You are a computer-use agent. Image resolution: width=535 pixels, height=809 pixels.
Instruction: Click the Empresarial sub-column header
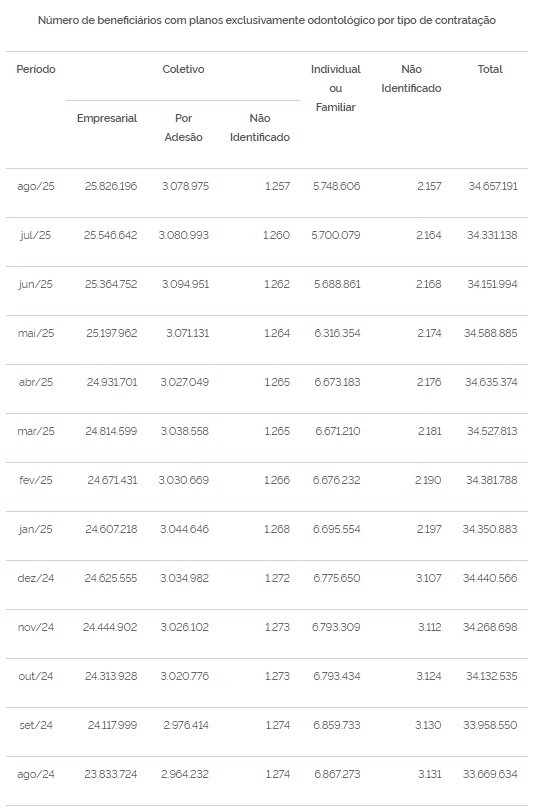coord(107,118)
